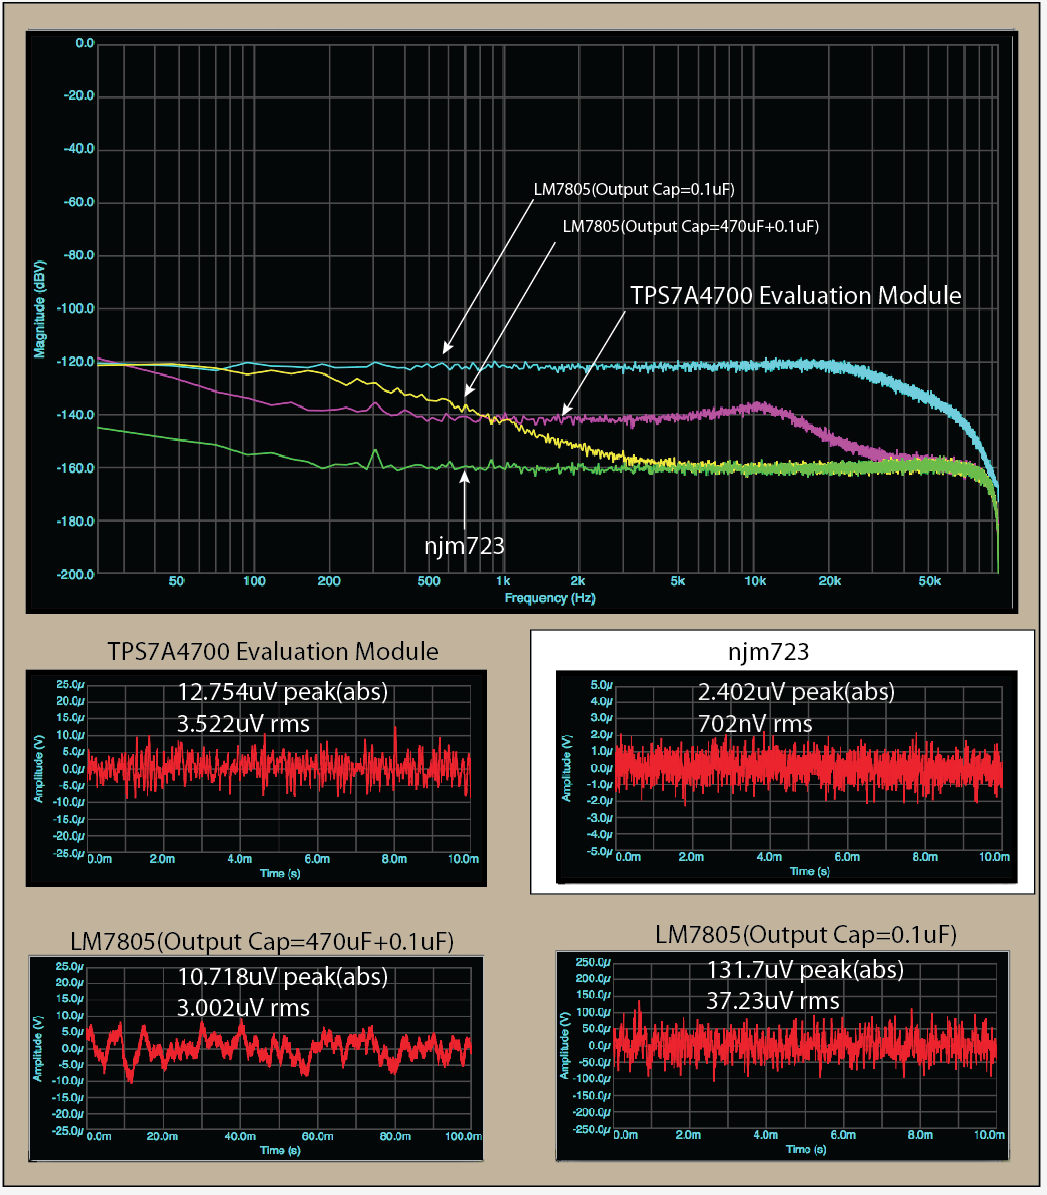
Task: Click the 'LM7805(Output Cap=470uF+0.1uF)' label in the spectrum chart
Action: point(690,226)
